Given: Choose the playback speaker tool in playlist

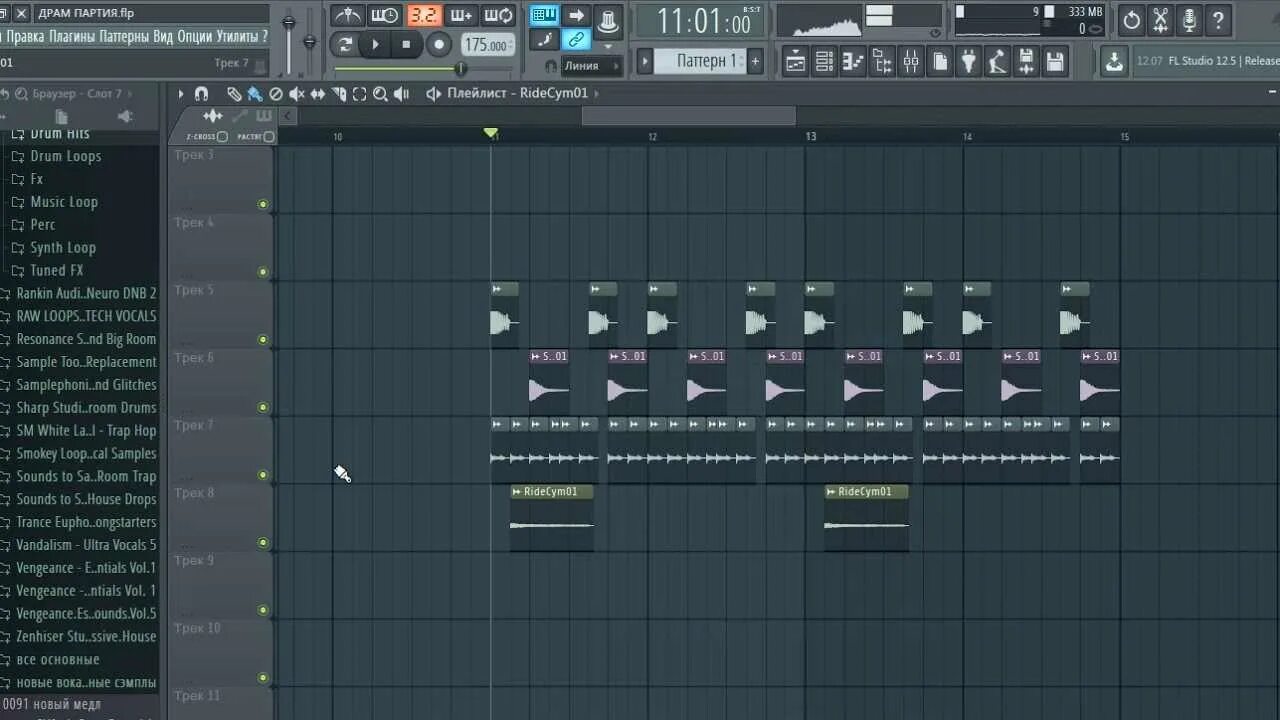Looking at the screenshot, I should click(402, 93).
